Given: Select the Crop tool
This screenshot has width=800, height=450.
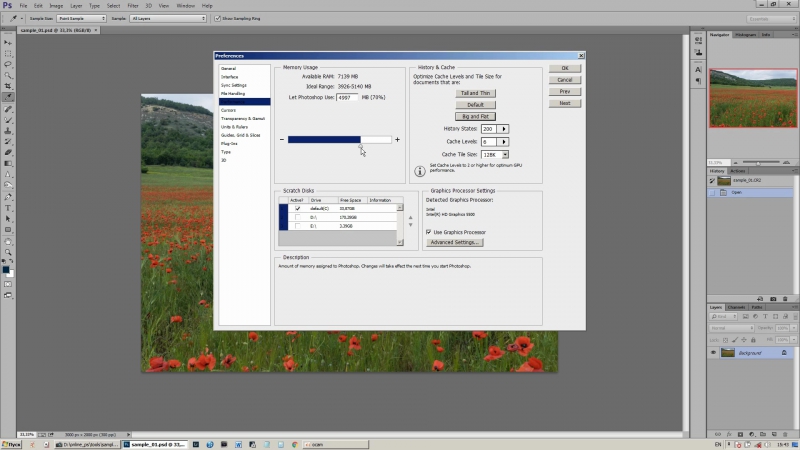Looking at the screenshot, I should pos(8,86).
